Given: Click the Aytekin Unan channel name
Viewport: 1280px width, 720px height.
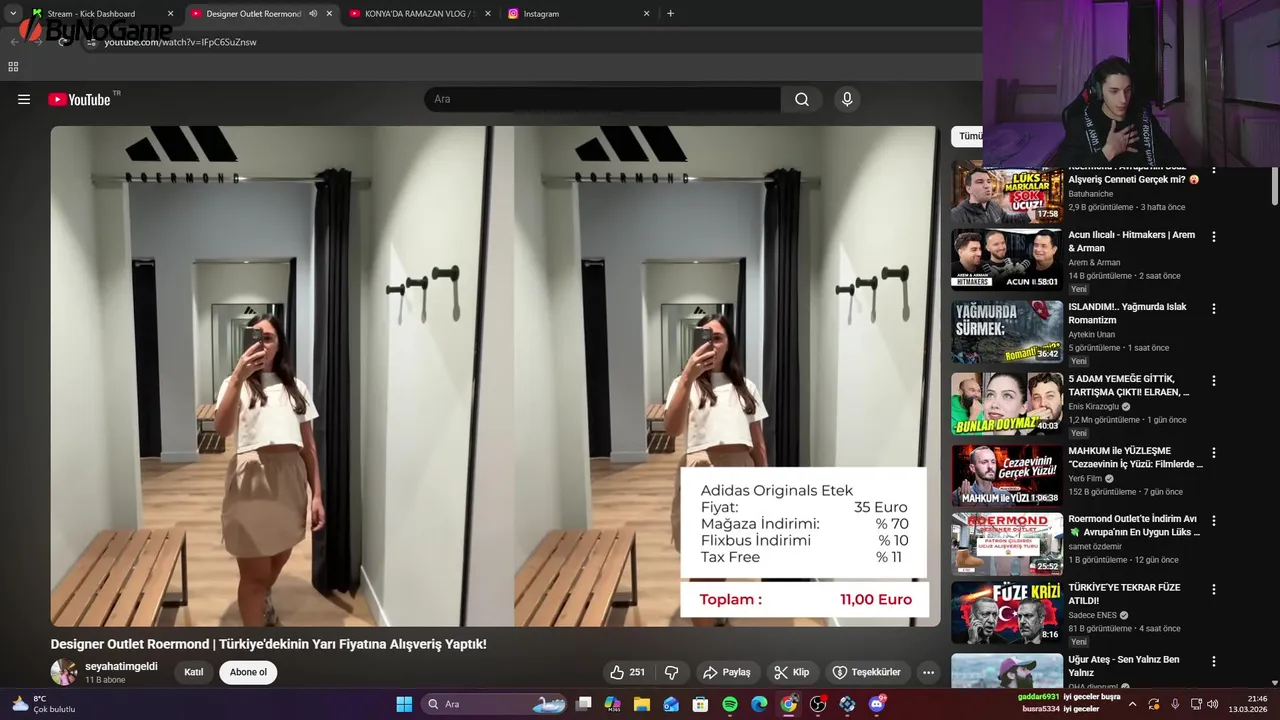Looking at the screenshot, I should pyautogui.click(x=1091, y=335).
